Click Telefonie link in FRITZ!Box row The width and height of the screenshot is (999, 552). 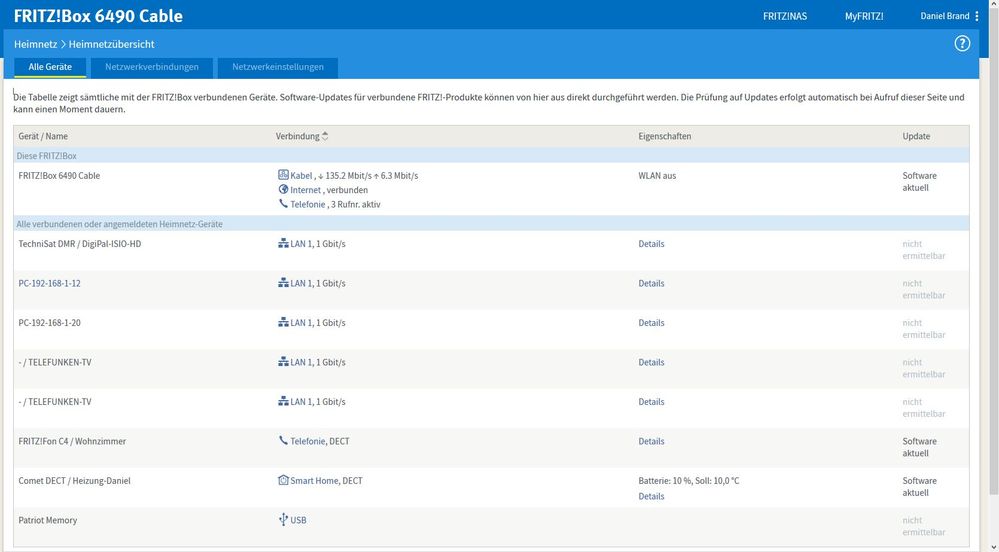[x=308, y=205]
